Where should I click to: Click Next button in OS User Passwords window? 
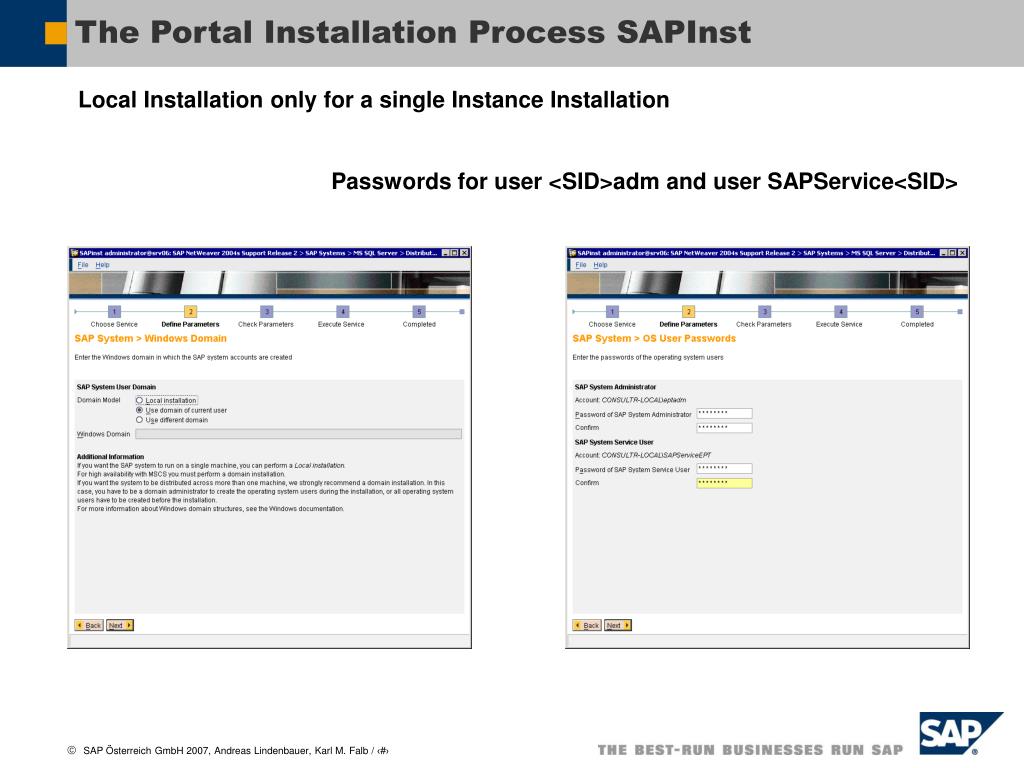click(x=618, y=625)
